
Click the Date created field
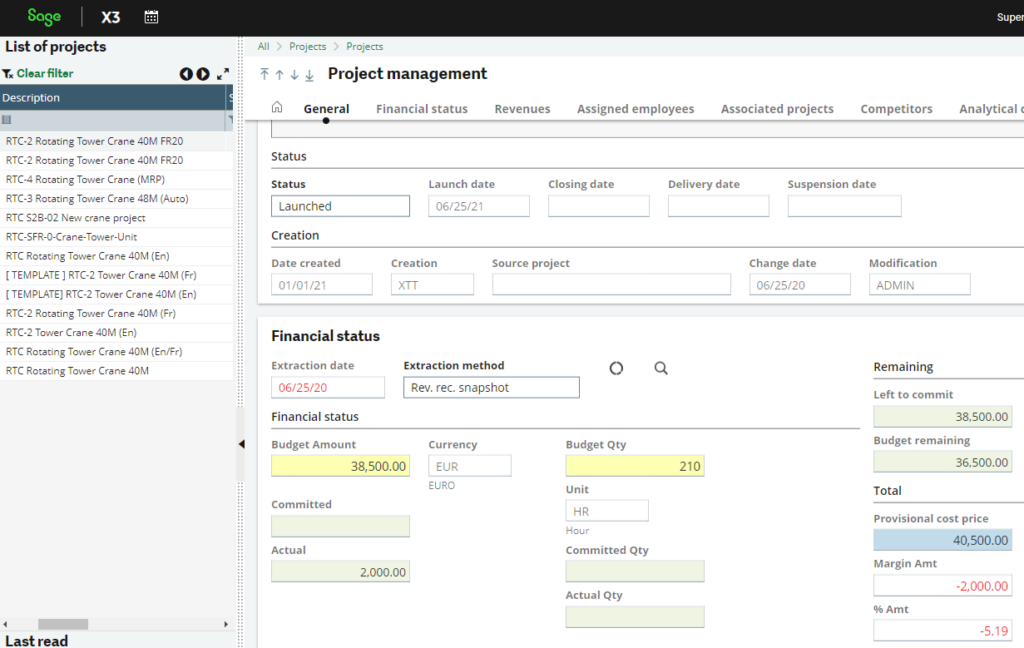(322, 284)
